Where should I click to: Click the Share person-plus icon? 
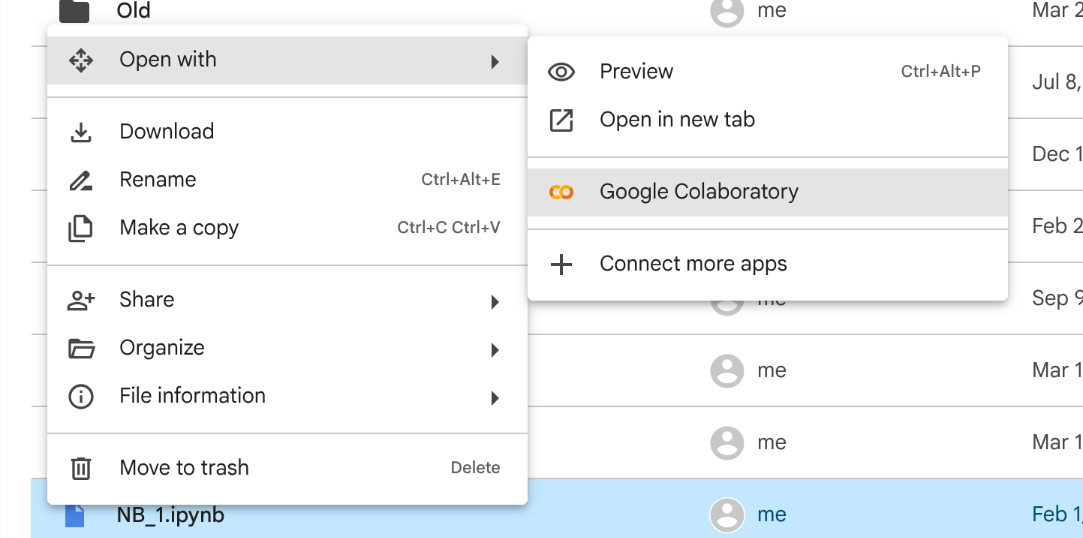(x=81, y=300)
